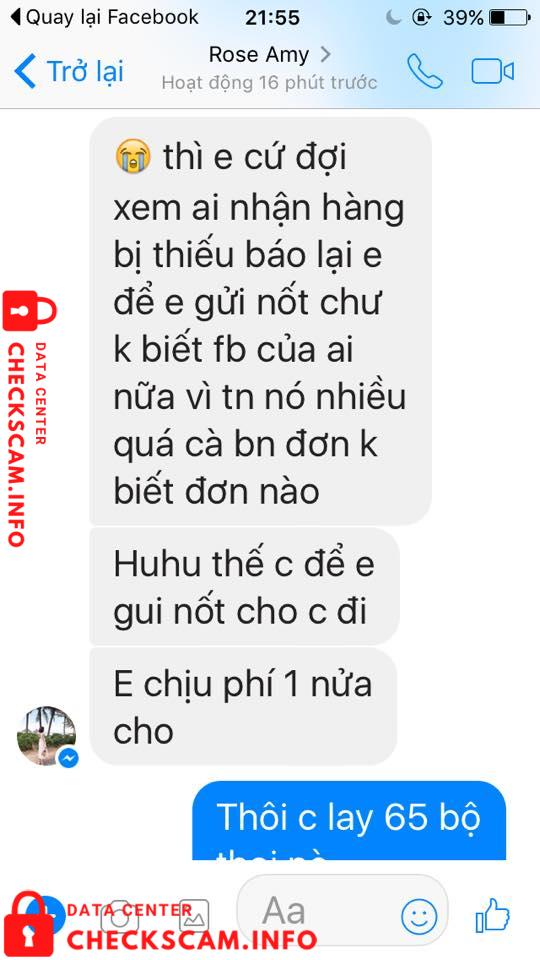Viewport: 540px width, 960px height.
Task: Tap the Messenger badge on the avatar
Action: coord(69,758)
